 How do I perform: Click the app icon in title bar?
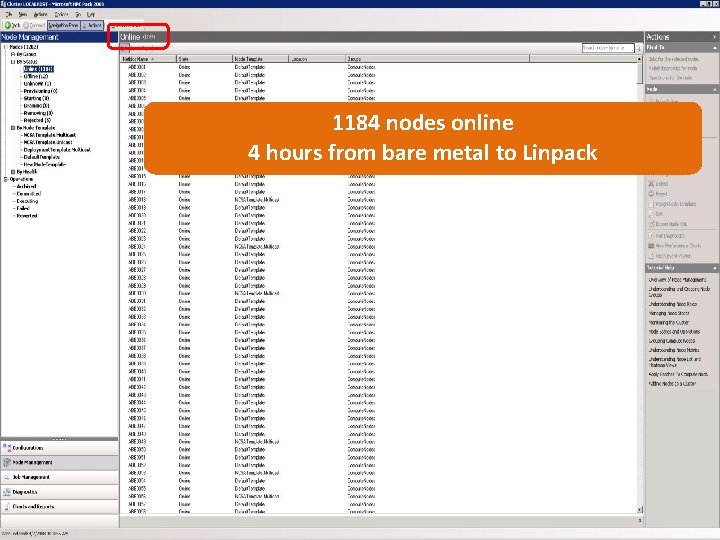point(3,4)
